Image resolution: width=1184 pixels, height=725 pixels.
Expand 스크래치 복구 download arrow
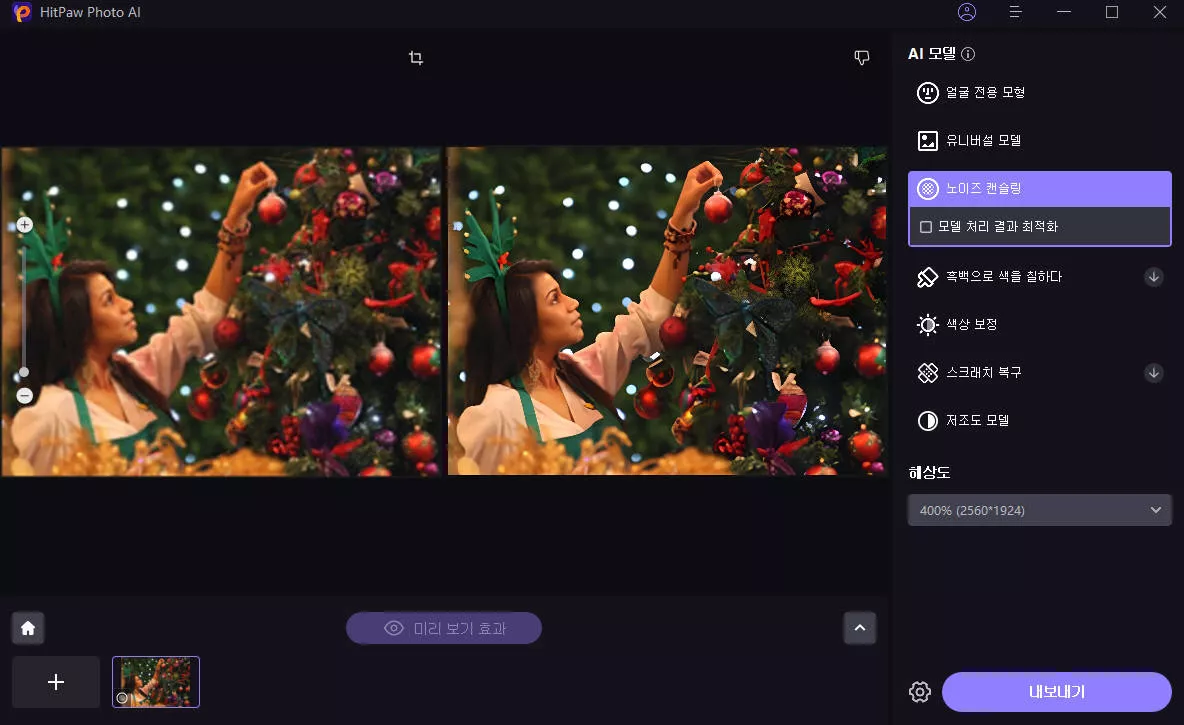pos(1154,373)
